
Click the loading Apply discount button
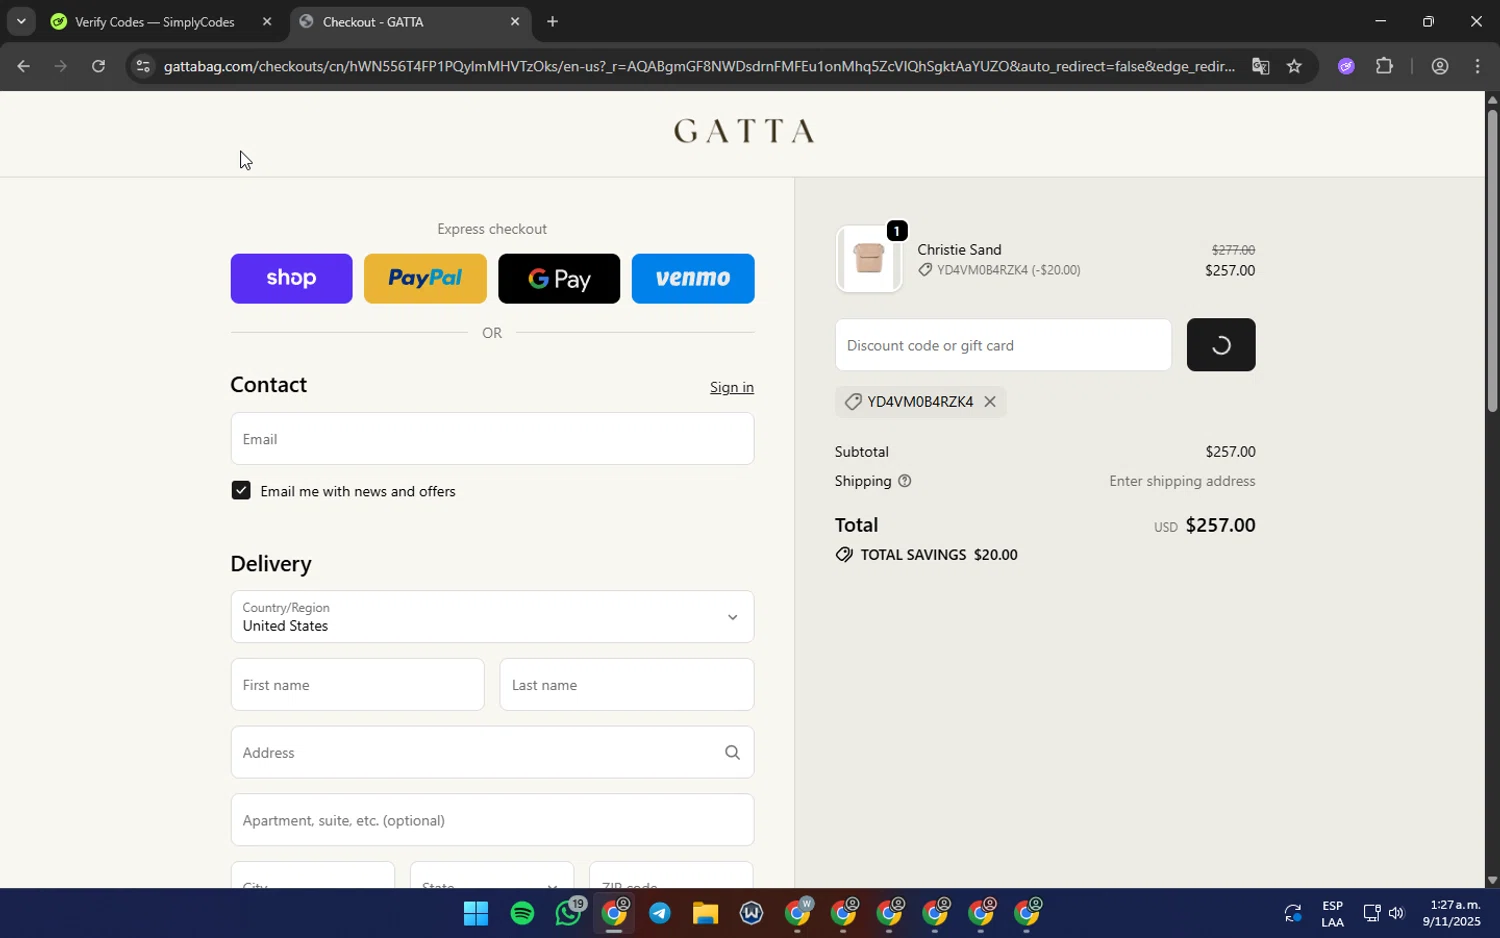coord(1221,345)
